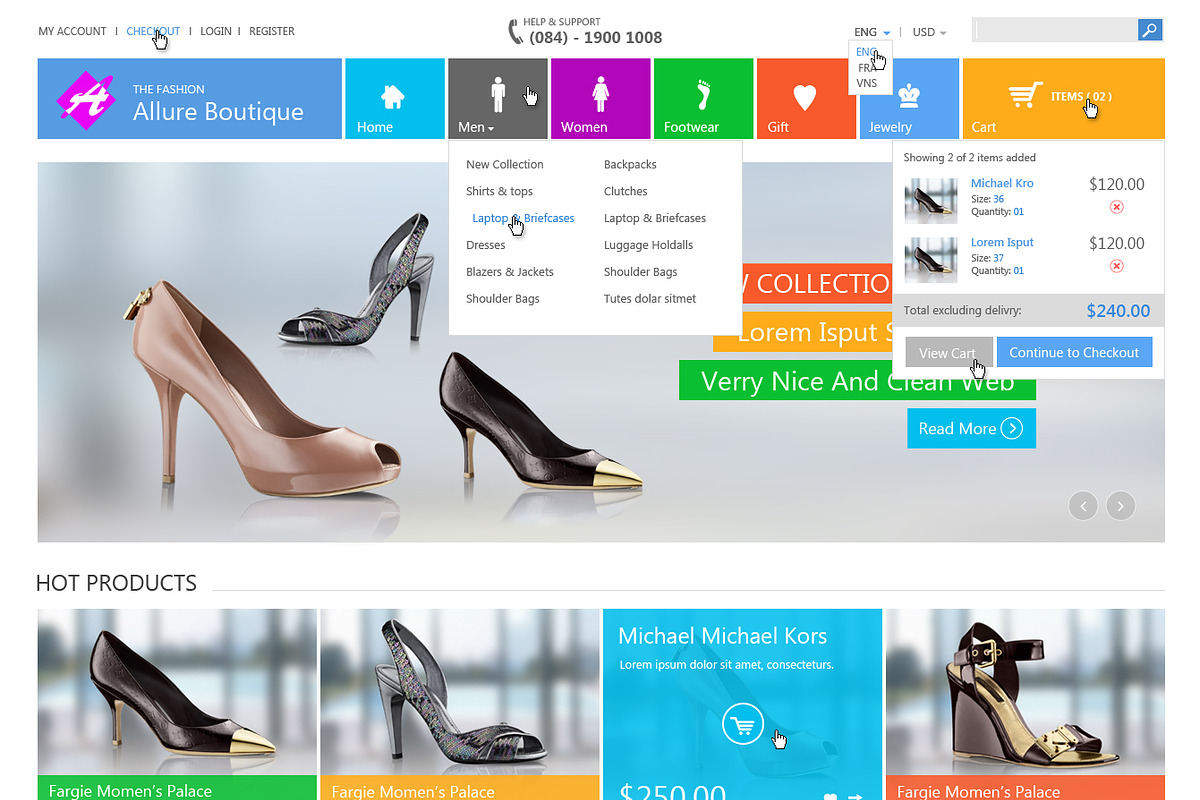Click Continue to Checkout button
1200x800 pixels.
click(1074, 352)
